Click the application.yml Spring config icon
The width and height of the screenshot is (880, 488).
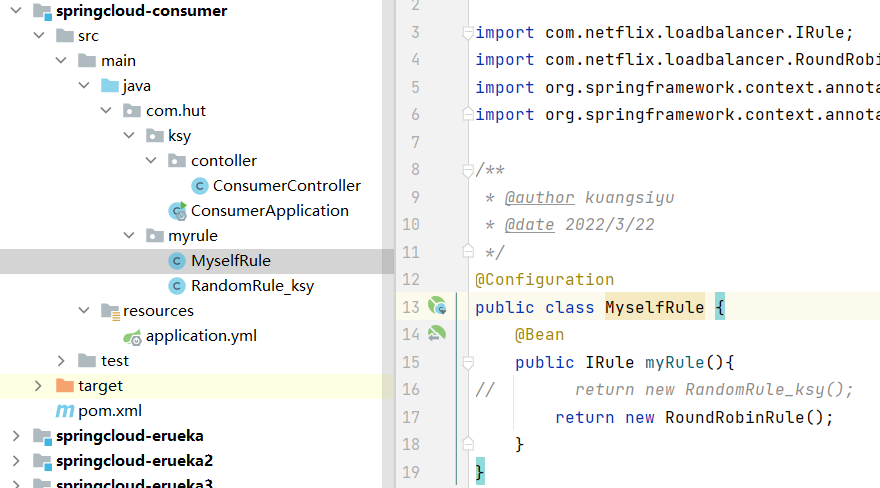point(132,337)
